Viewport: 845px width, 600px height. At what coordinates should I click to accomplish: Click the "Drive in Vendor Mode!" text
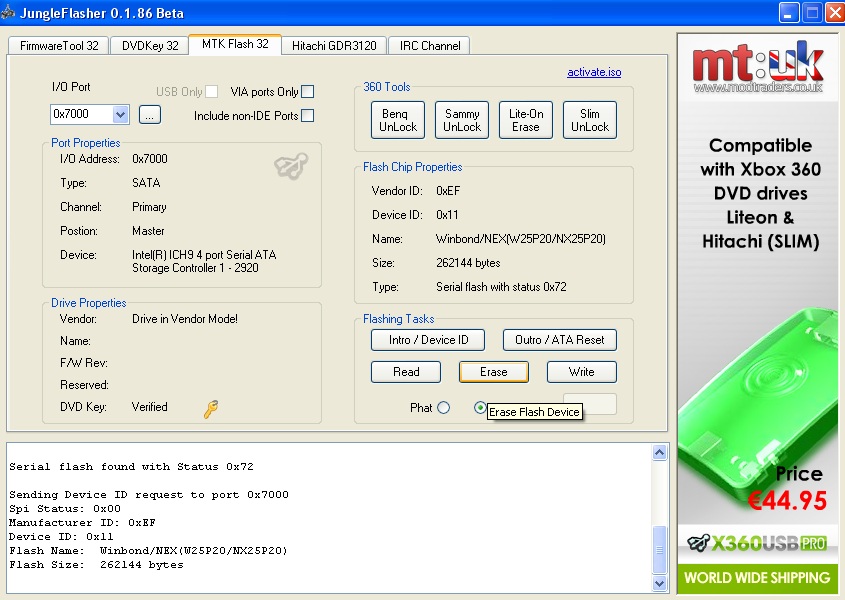[185, 319]
